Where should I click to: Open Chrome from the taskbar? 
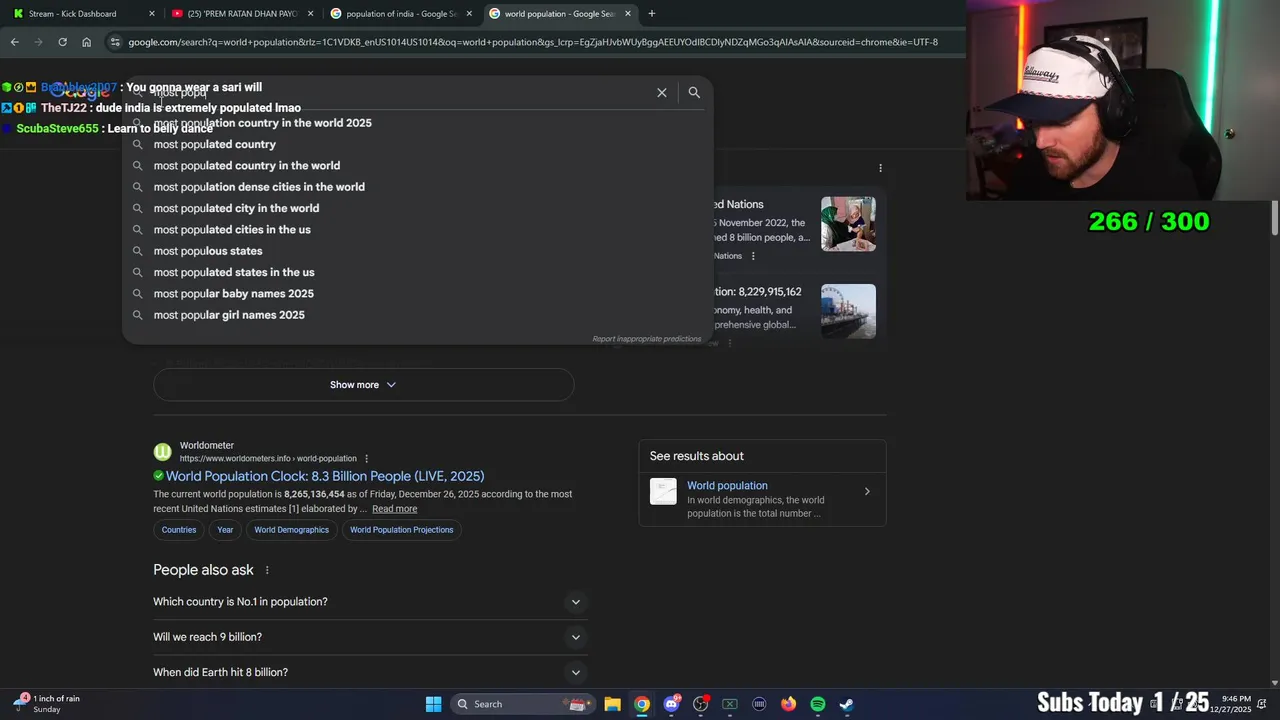[x=642, y=704]
